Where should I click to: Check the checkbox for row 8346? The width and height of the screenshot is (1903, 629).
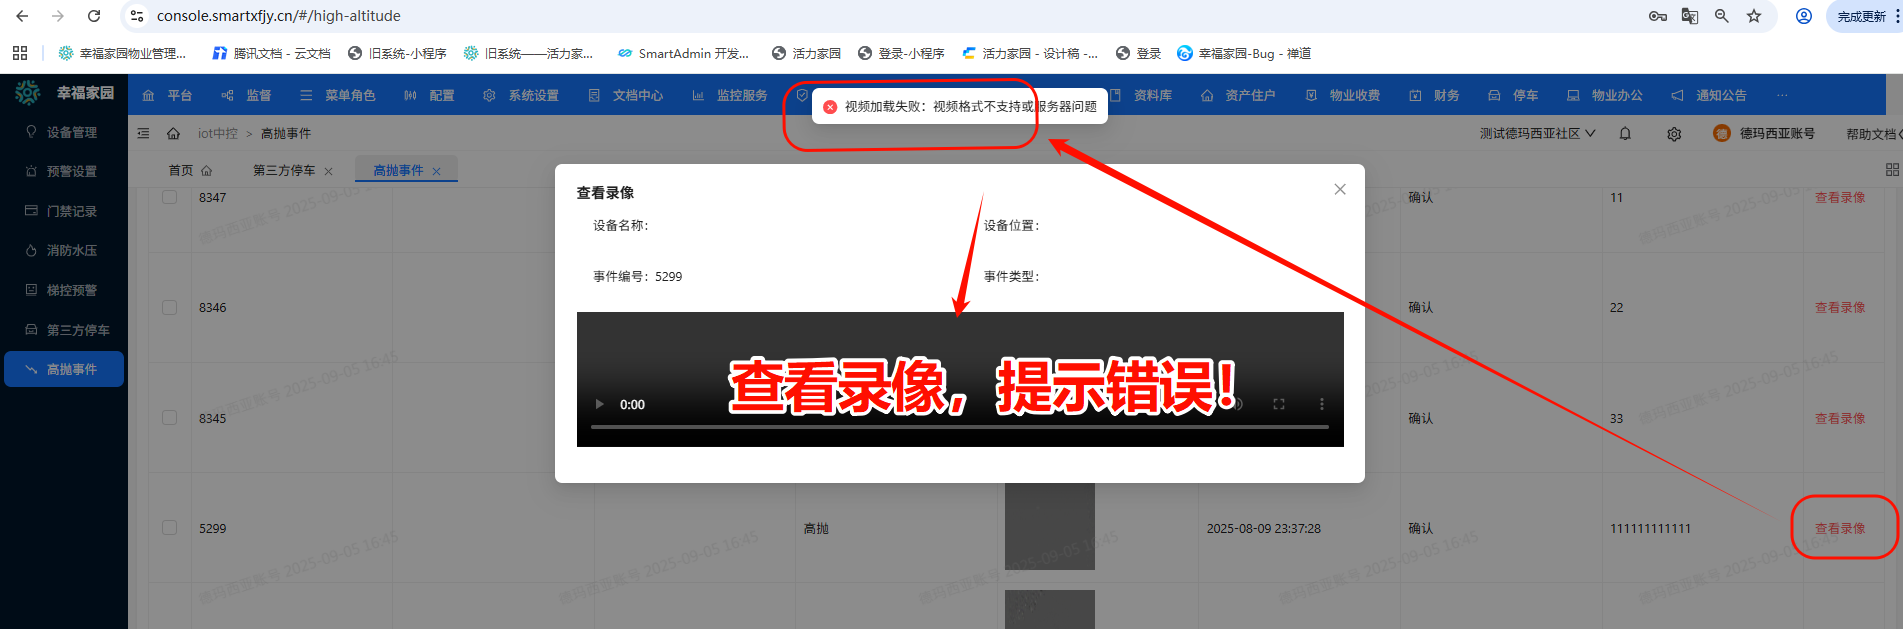point(170,308)
